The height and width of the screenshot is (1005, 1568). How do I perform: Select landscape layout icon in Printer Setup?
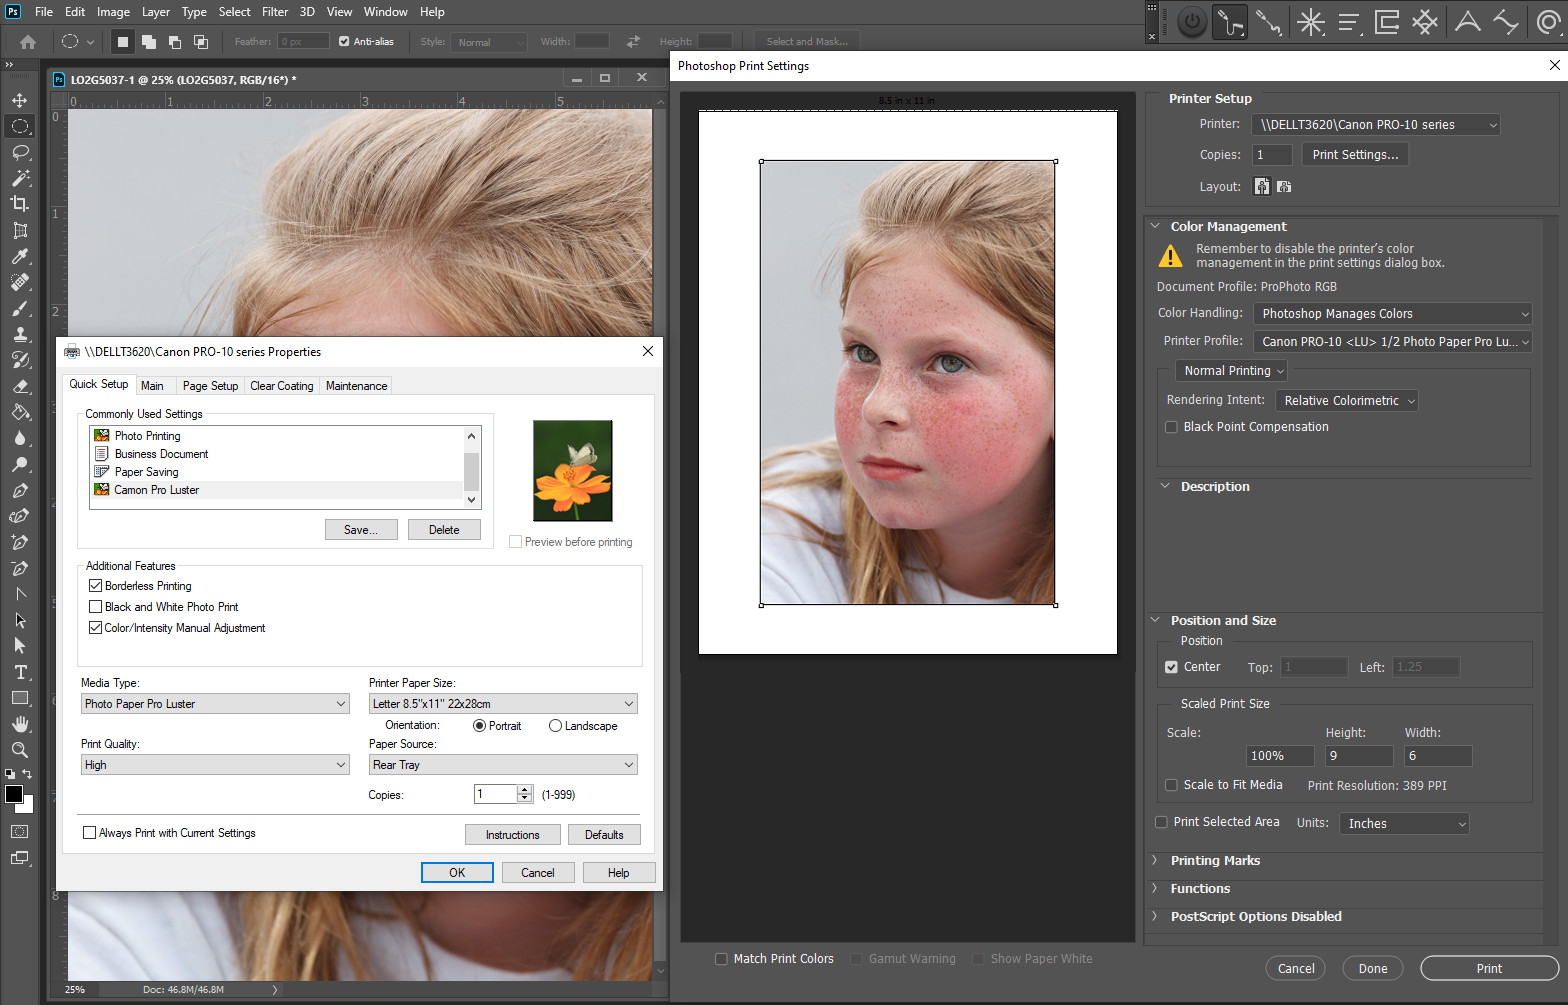1284,187
